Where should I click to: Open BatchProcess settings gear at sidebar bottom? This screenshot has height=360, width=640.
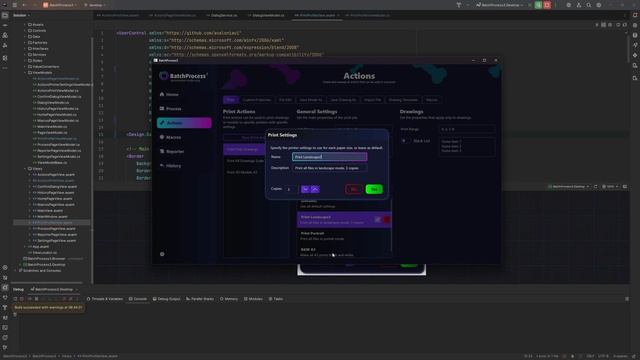[x=162, y=254]
